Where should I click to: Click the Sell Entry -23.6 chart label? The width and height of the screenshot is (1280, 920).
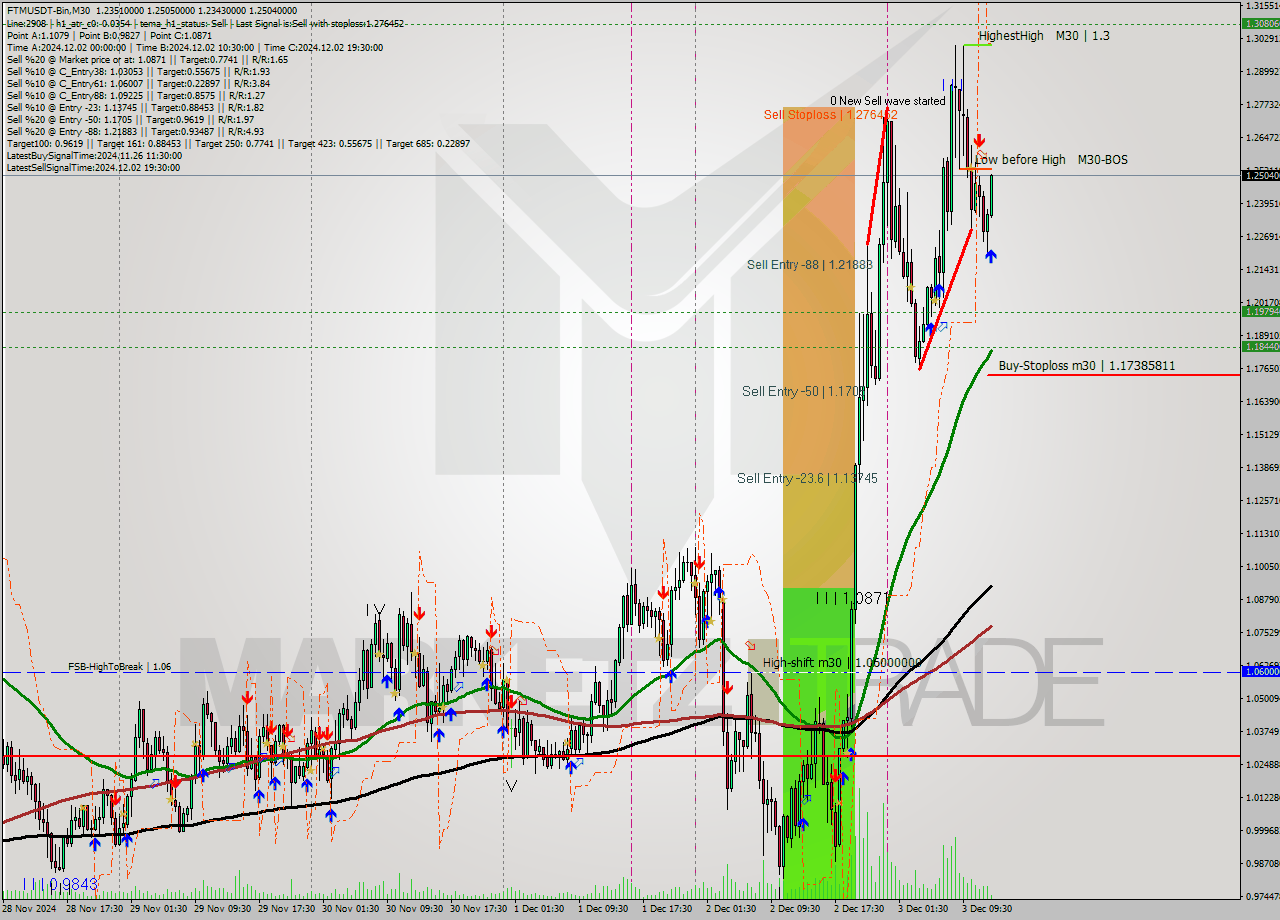(x=807, y=478)
